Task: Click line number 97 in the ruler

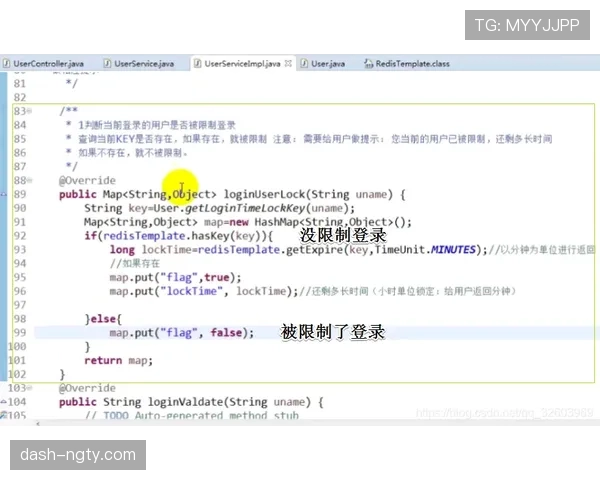Action: [x=20, y=305]
